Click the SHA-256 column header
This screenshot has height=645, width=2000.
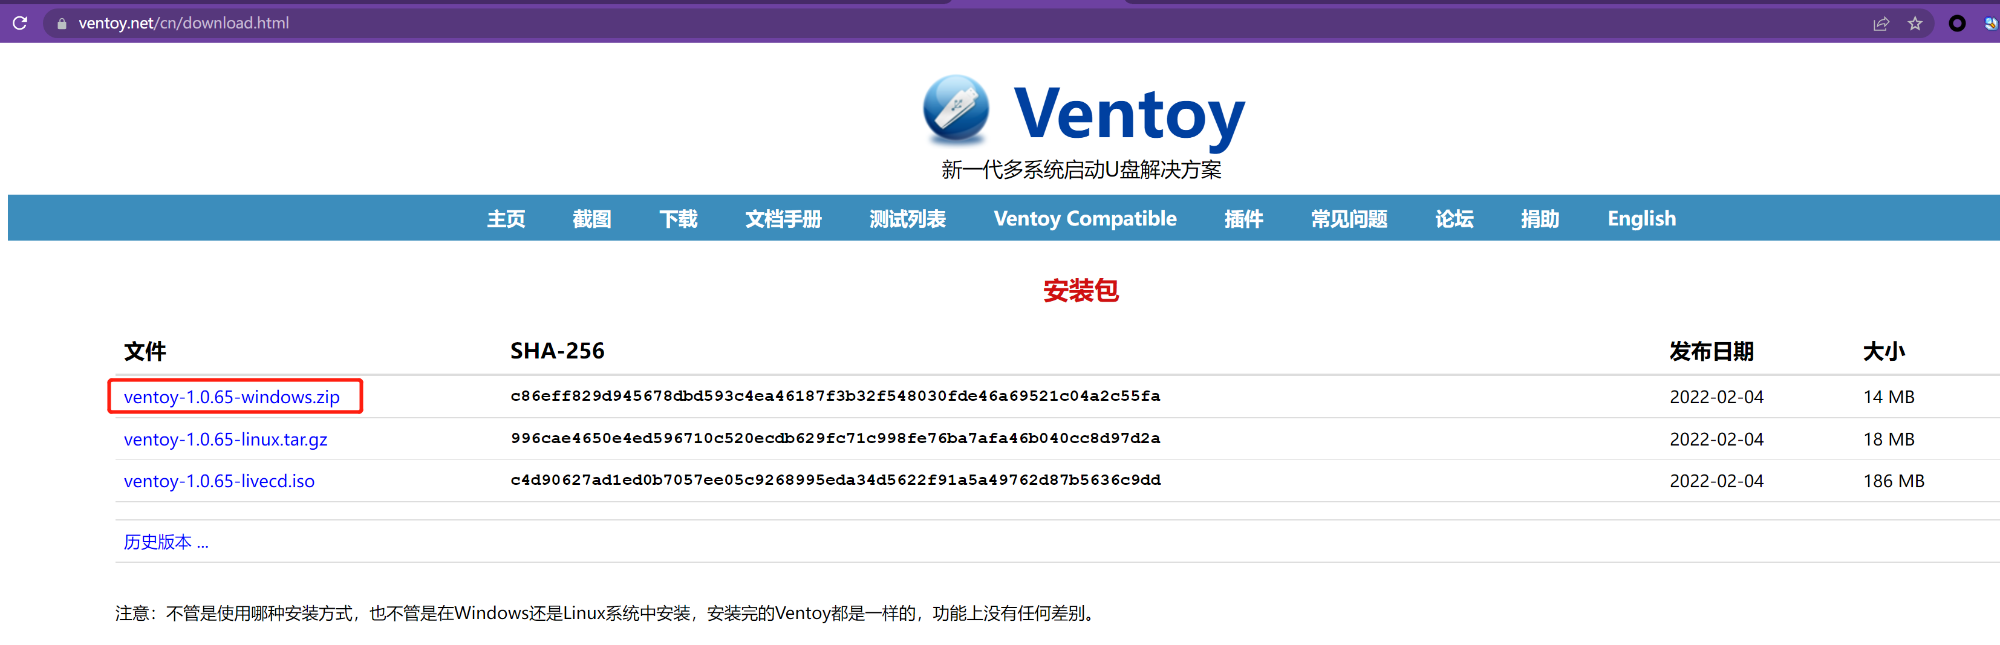pos(557,351)
